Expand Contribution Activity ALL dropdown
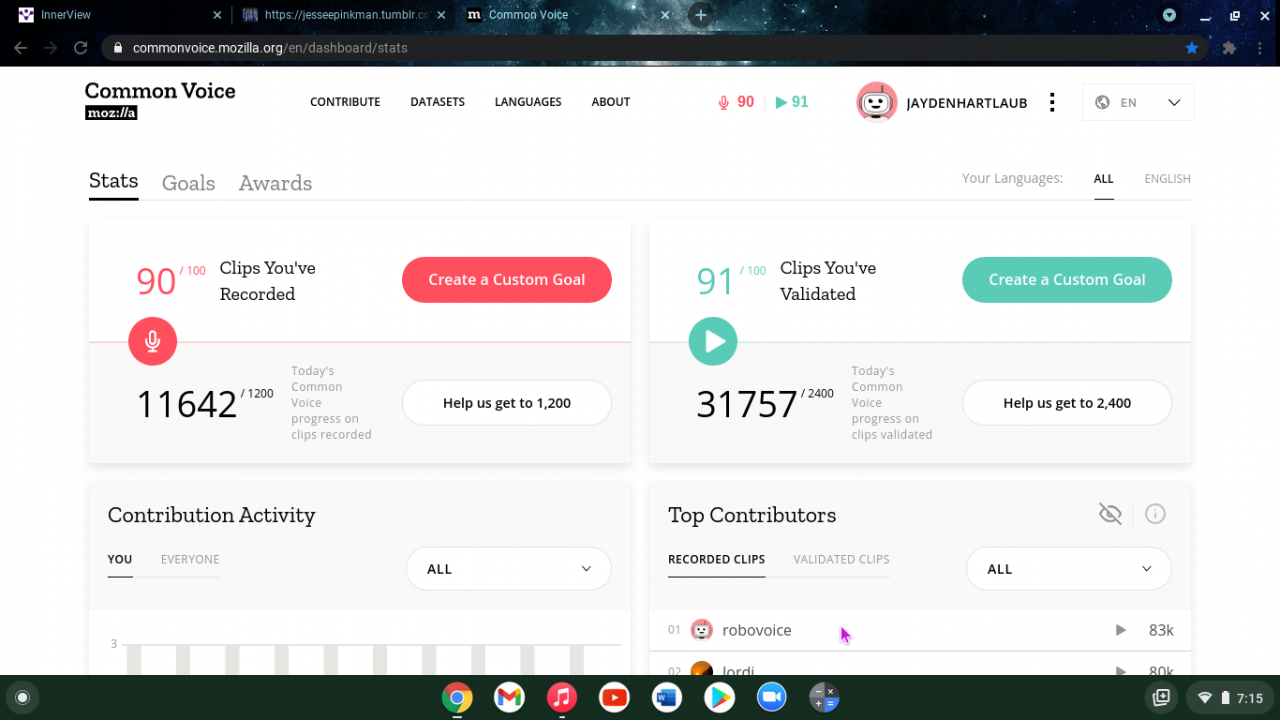This screenshot has width=1280, height=720. 509,569
